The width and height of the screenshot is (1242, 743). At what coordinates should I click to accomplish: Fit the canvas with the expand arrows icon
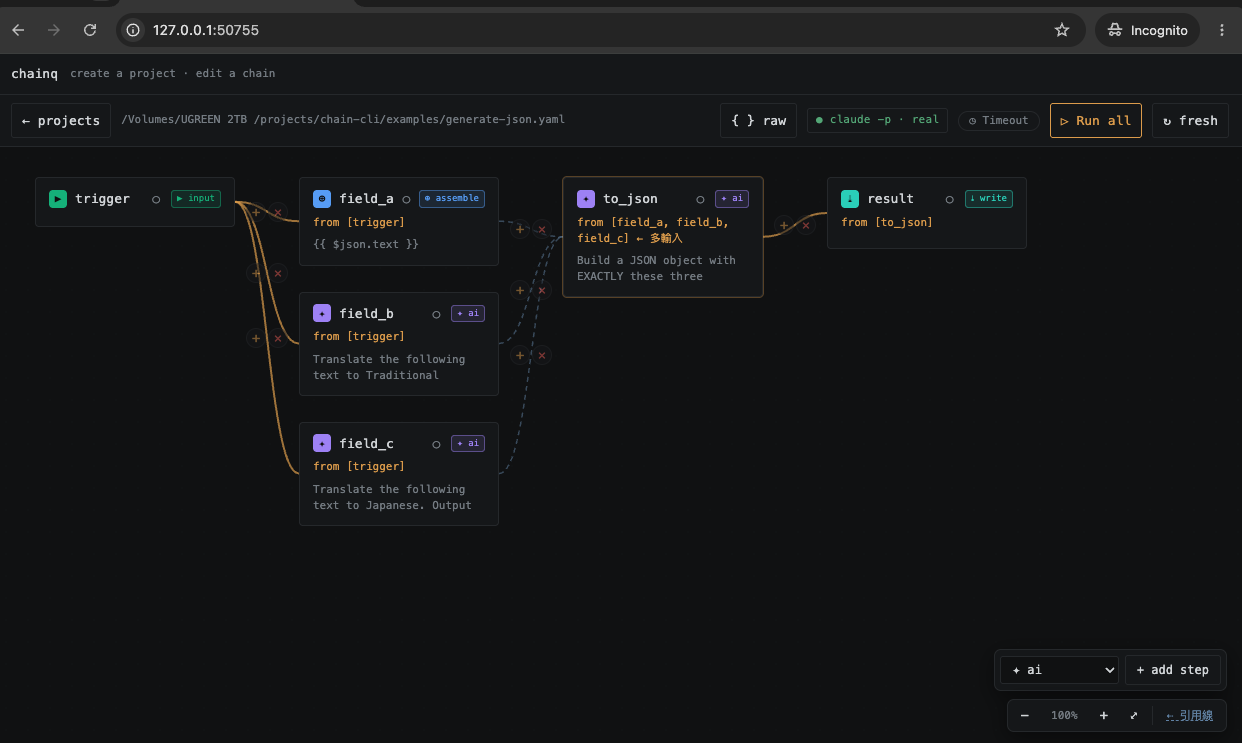(1134, 716)
